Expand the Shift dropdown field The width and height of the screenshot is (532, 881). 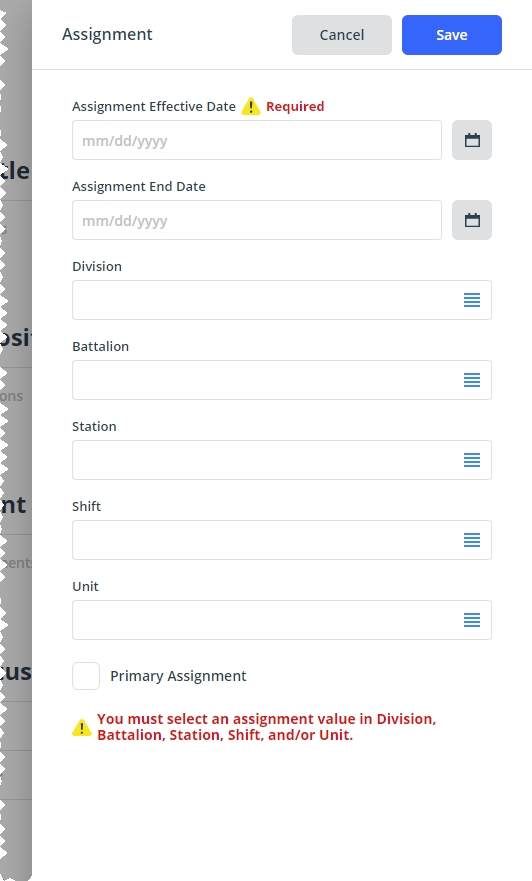click(282, 540)
